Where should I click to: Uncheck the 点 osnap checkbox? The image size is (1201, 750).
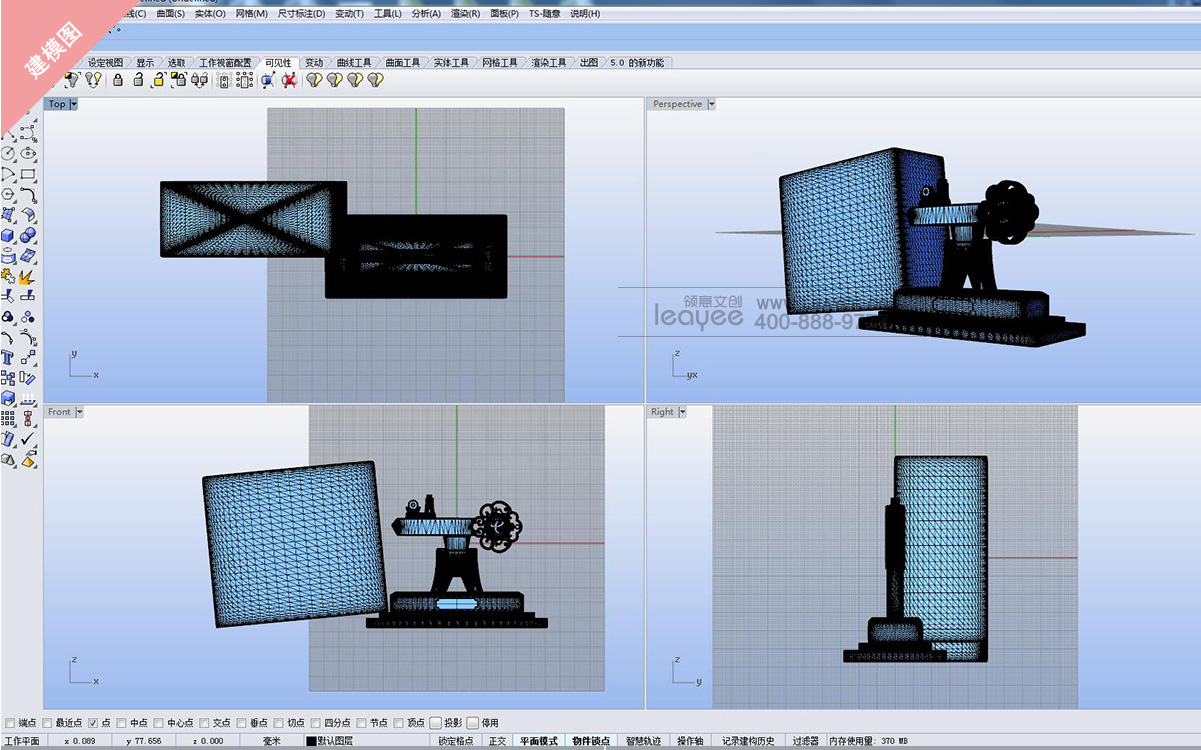click(x=93, y=722)
